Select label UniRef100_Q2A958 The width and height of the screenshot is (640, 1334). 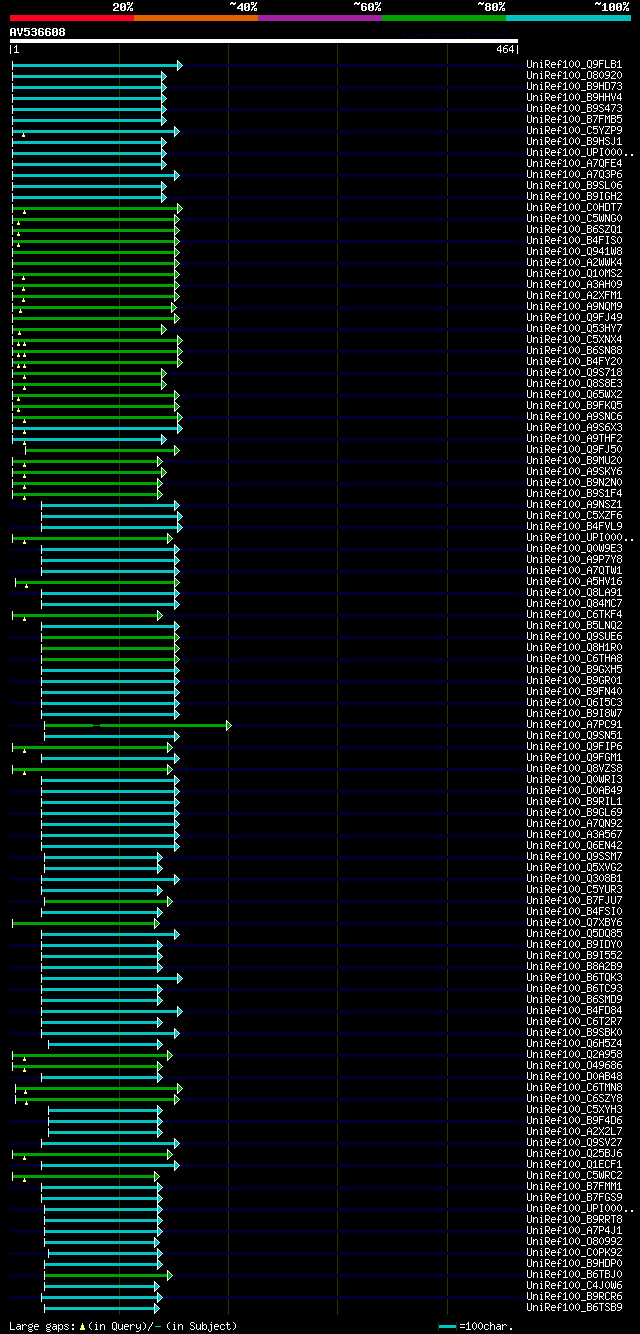pyautogui.click(x=575, y=1054)
